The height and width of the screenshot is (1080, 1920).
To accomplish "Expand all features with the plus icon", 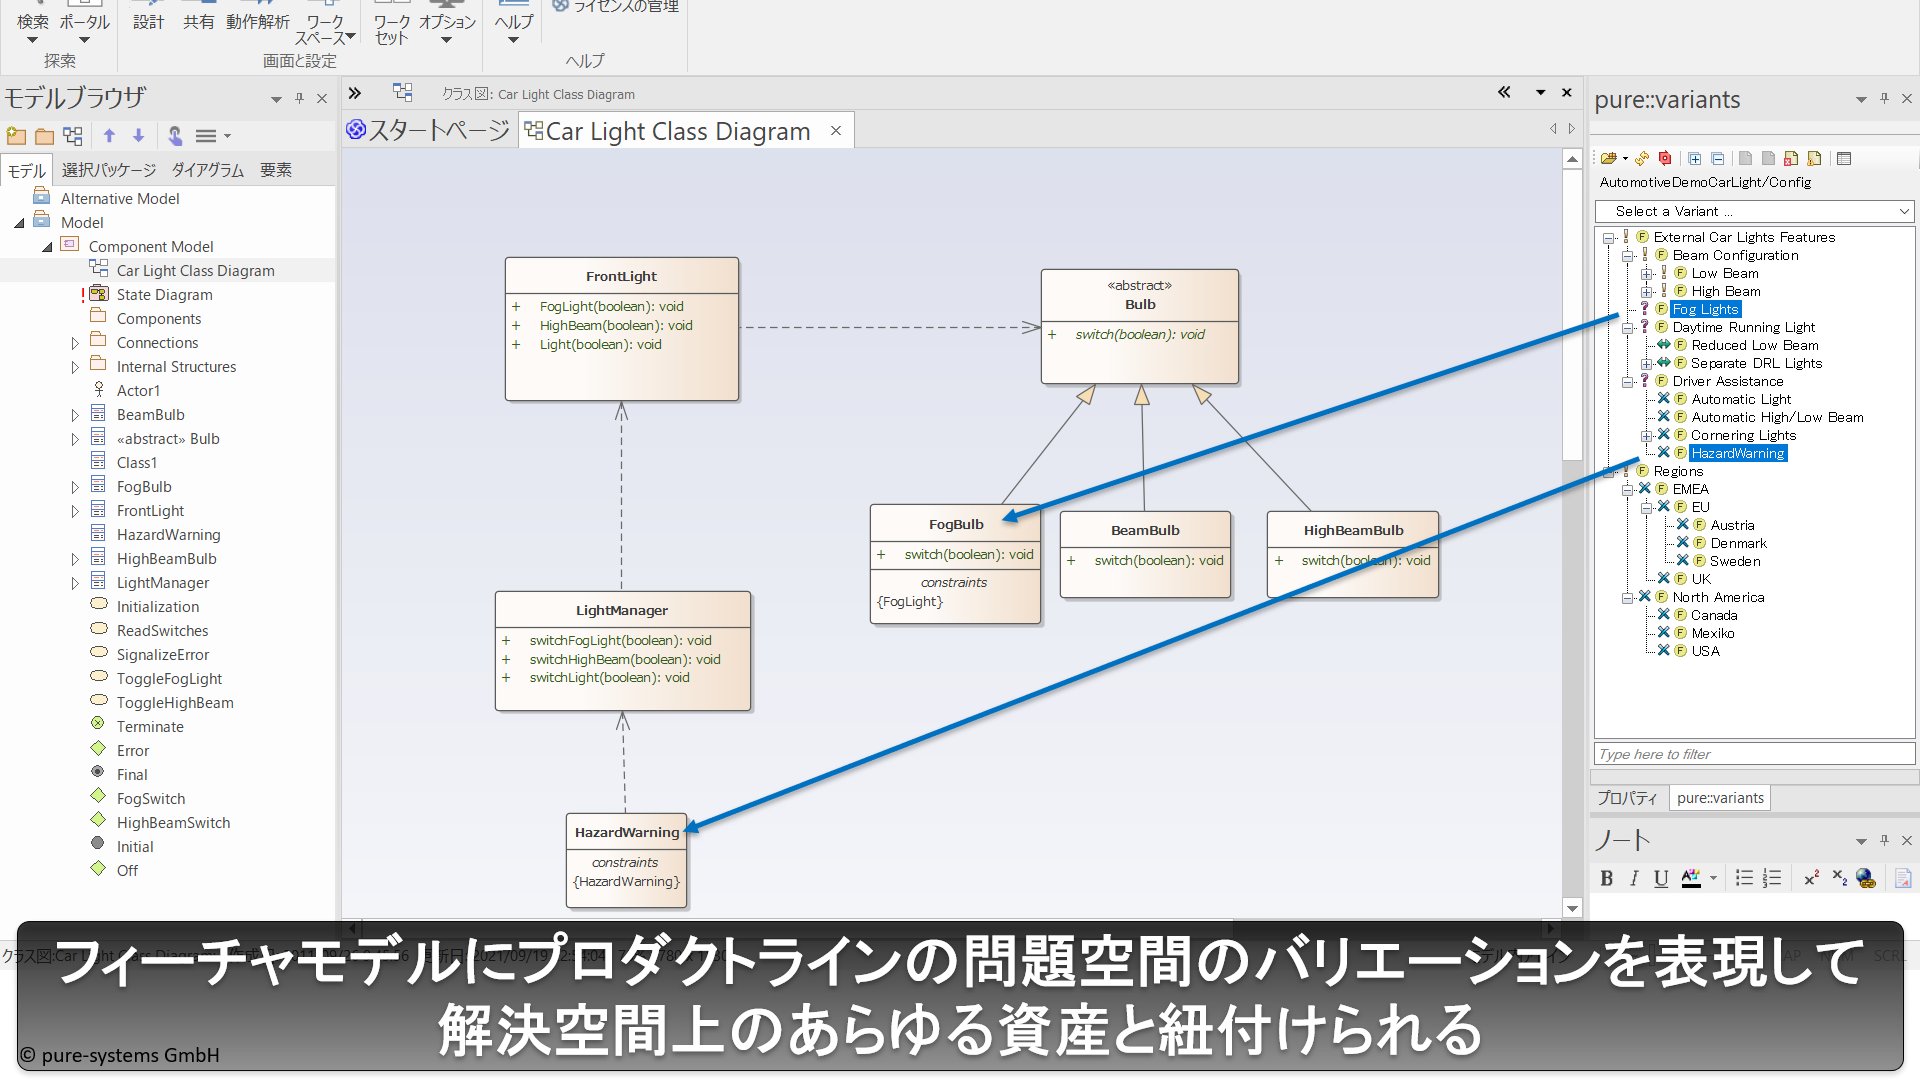I will point(1695,159).
